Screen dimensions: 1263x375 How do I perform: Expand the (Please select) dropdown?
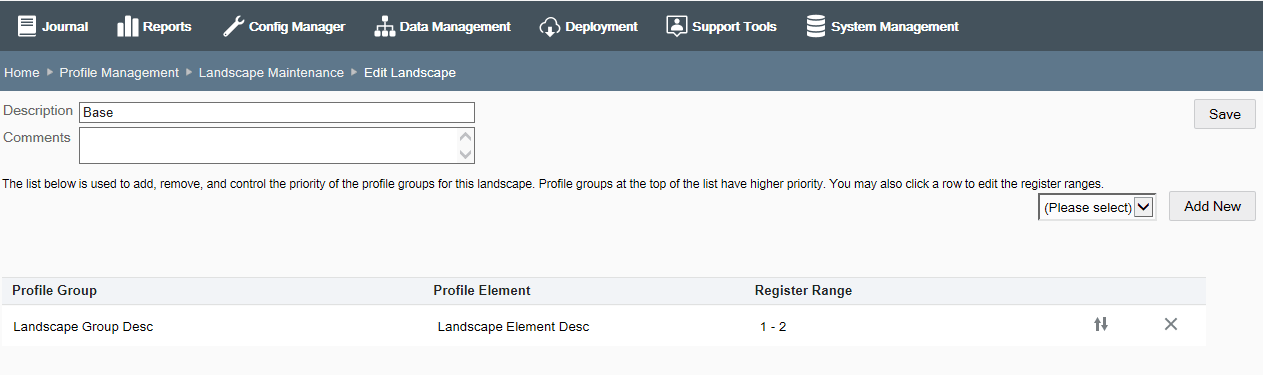[1097, 207]
